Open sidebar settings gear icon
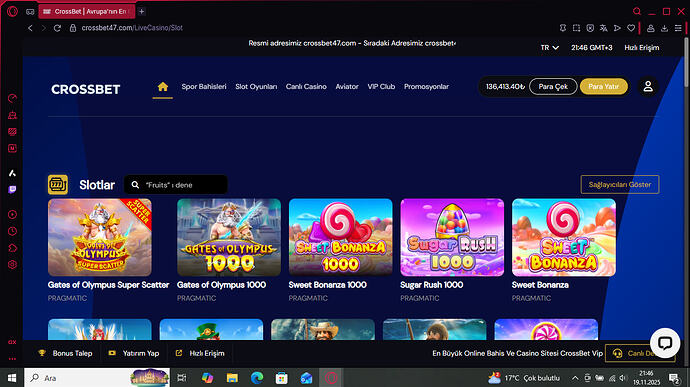690x387 pixels. (12, 265)
